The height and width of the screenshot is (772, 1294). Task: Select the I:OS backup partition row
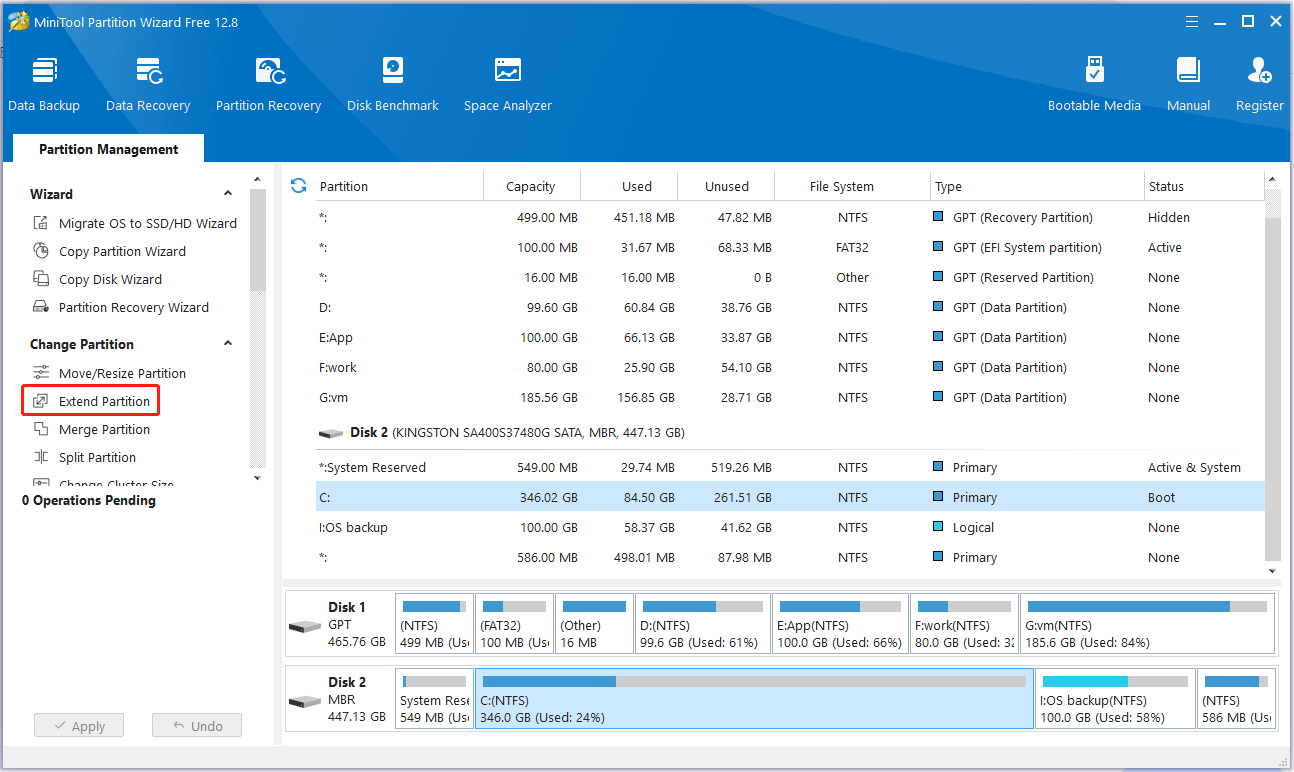(x=790, y=527)
